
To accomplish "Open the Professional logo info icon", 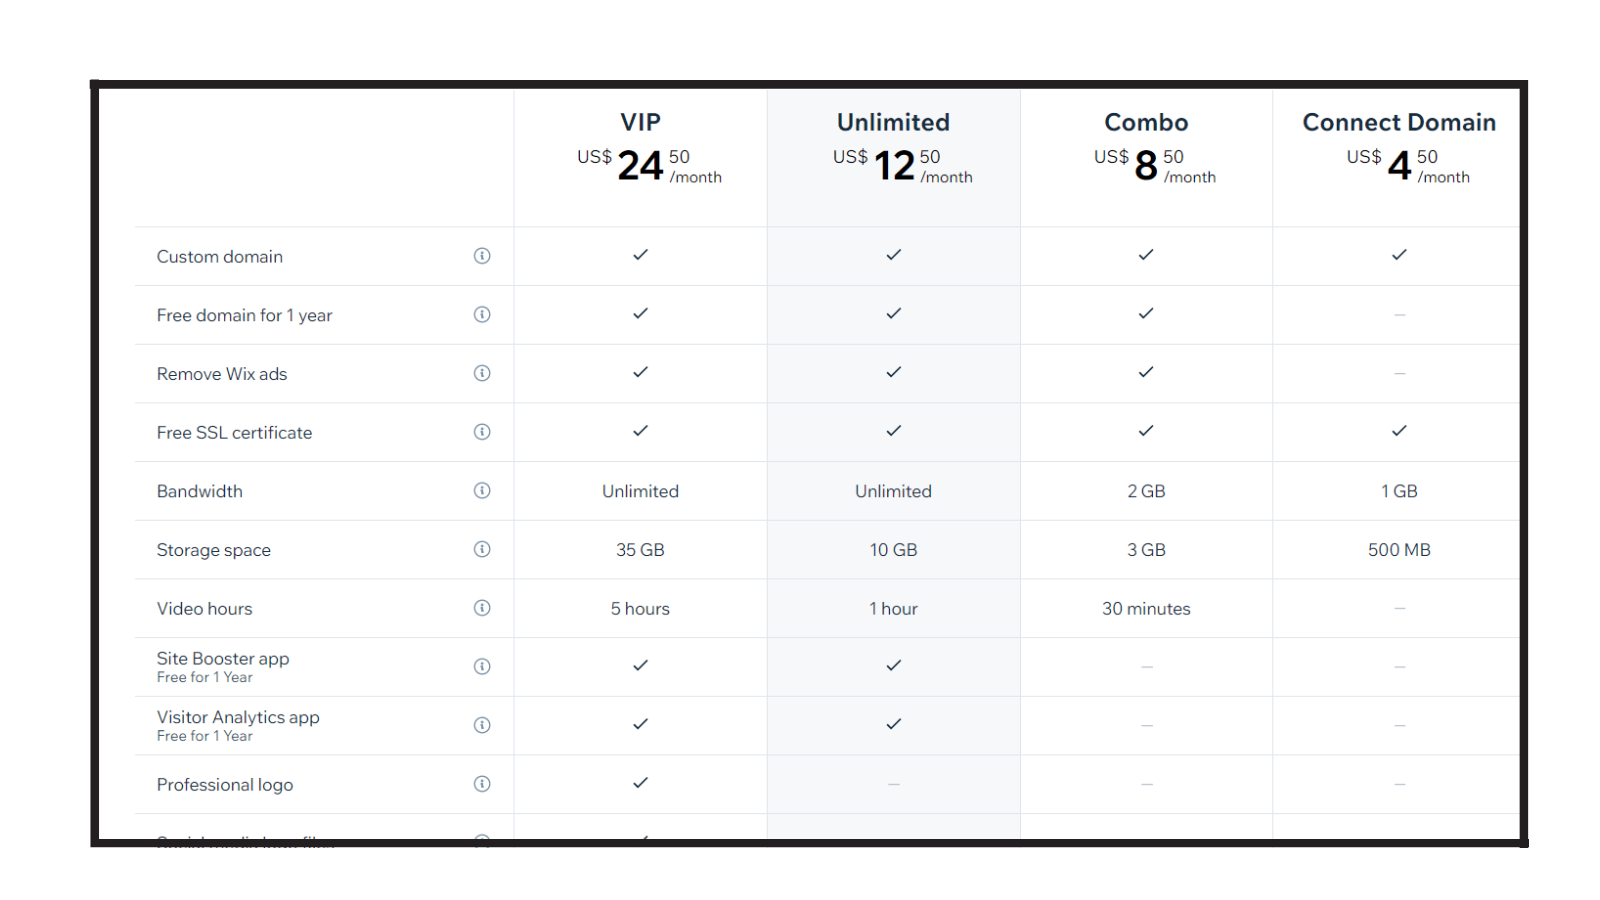I will click(x=482, y=784).
